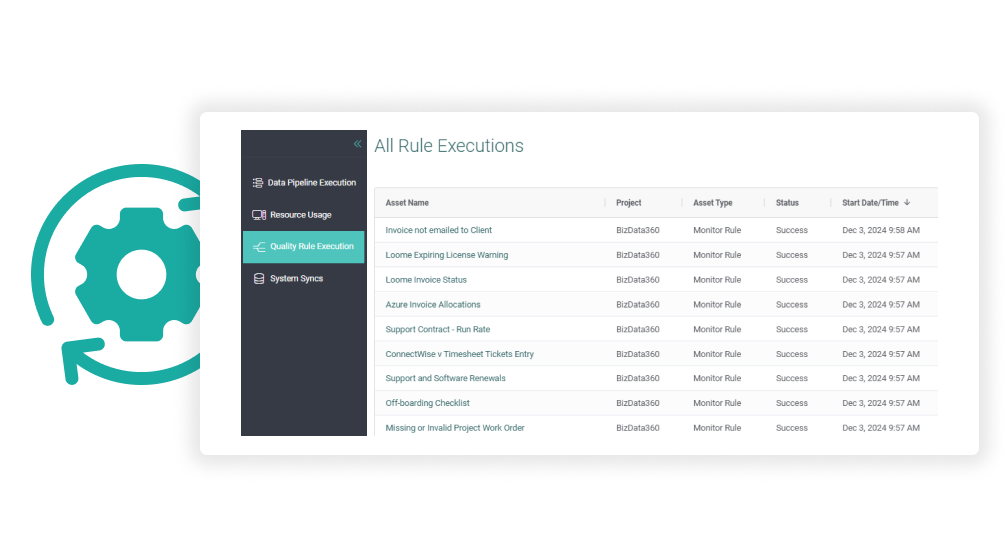Image resolution: width=1005 pixels, height=559 pixels.
Task: Click Monitor Rule in the ConnectWise v Timesheet row
Action: pyautogui.click(x=717, y=354)
